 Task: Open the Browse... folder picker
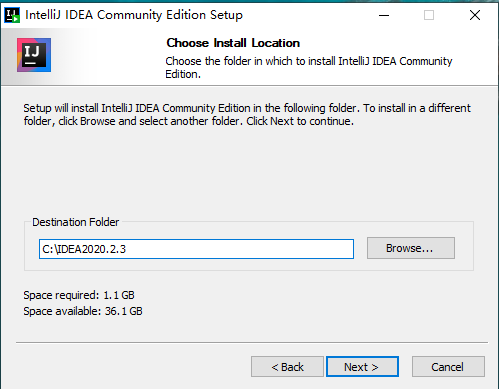(411, 248)
